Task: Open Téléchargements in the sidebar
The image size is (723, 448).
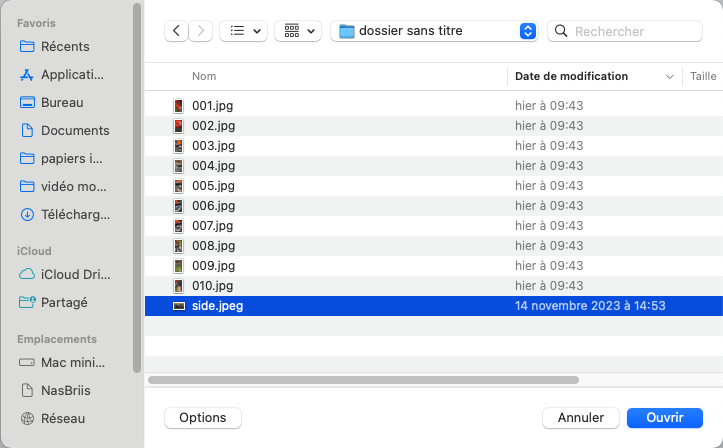Action: point(75,214)
